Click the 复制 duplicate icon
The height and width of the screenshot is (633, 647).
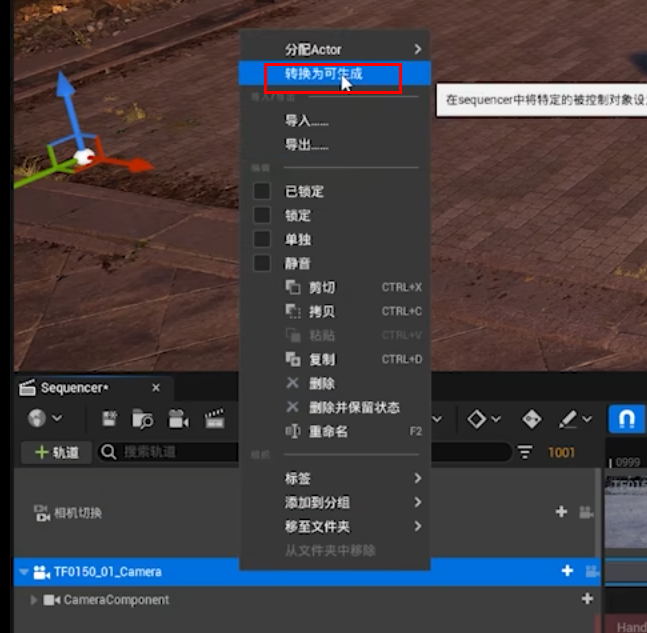[x=293, y=359]
